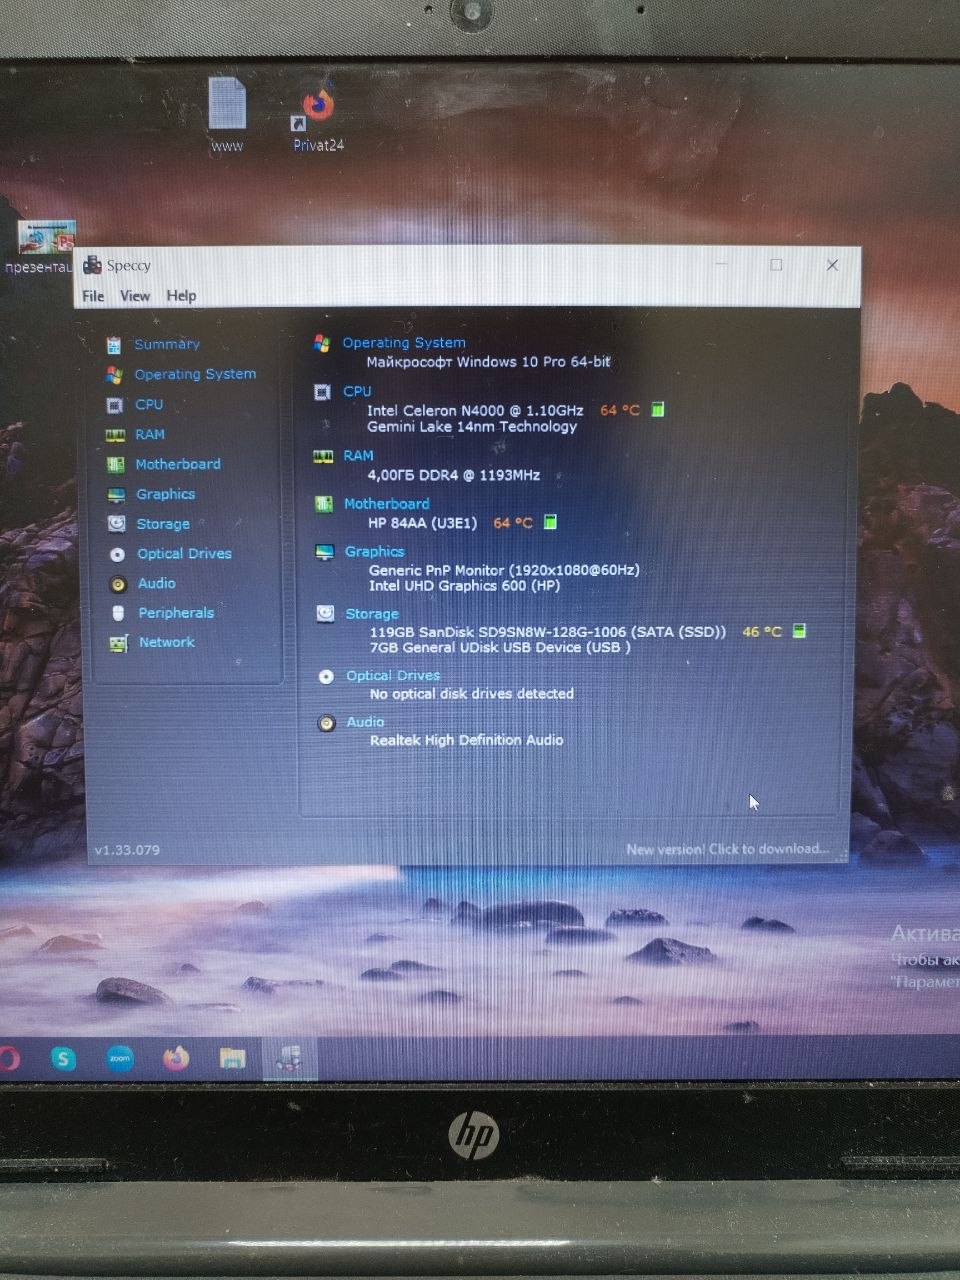The image size is (960, 1280).
Task: Click the board icon beside Motherboard heading
Action: tap(323, 504)
